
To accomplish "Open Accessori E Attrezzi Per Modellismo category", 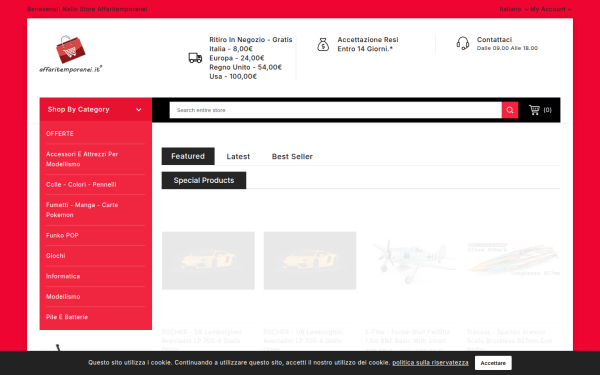I will [82, 159].
